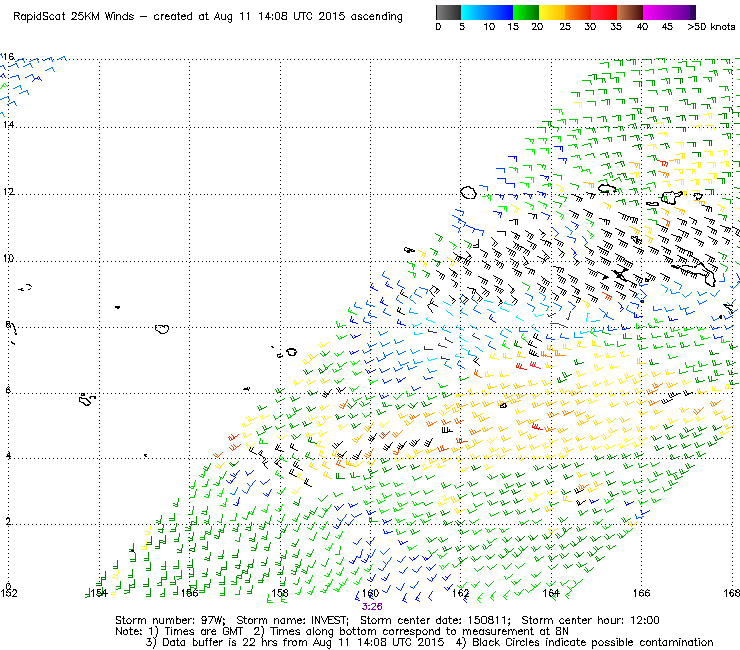Click the 'Black Circles indicate possible contamination' note

click(593, 642)
